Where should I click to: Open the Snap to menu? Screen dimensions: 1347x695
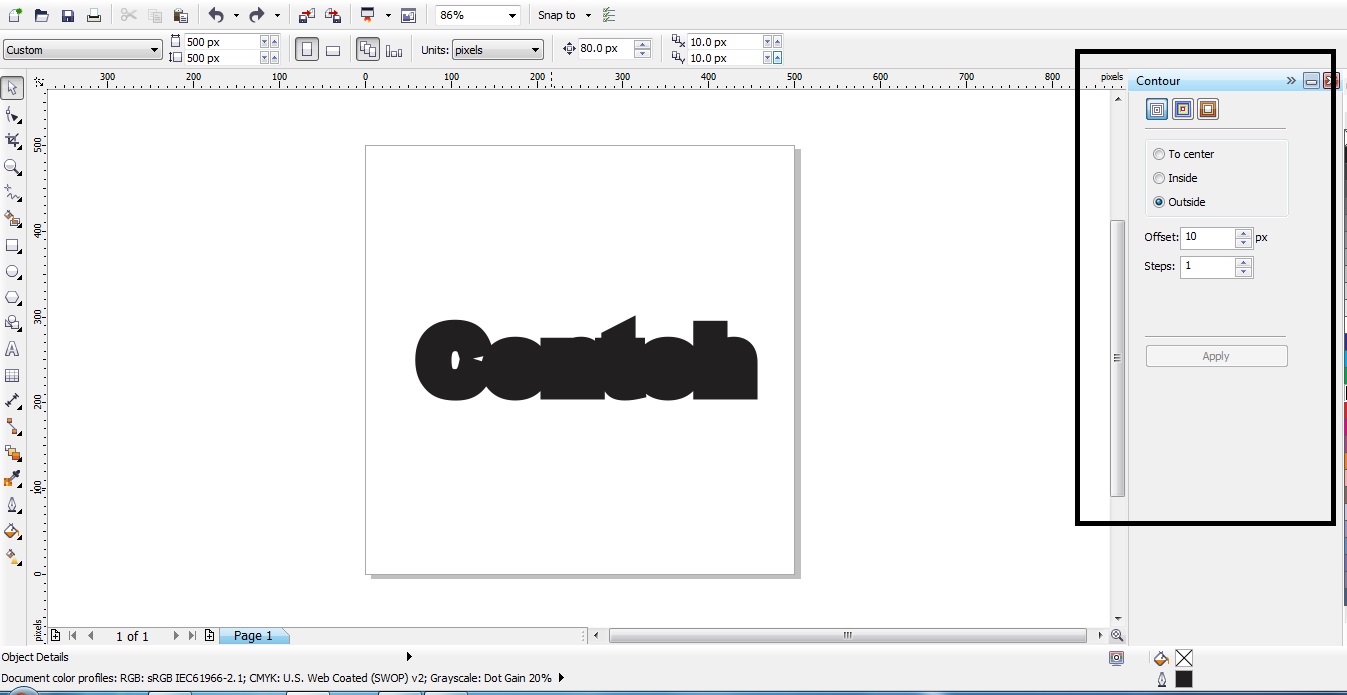click(x=560, y=14)
